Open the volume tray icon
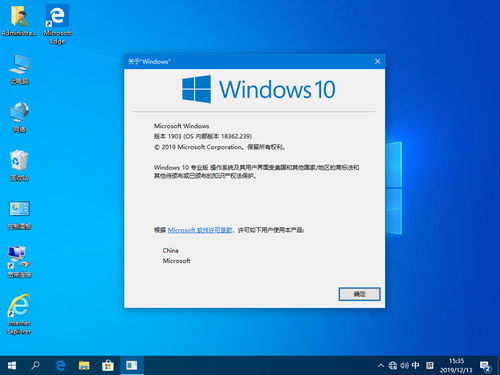 coord(404,366)
